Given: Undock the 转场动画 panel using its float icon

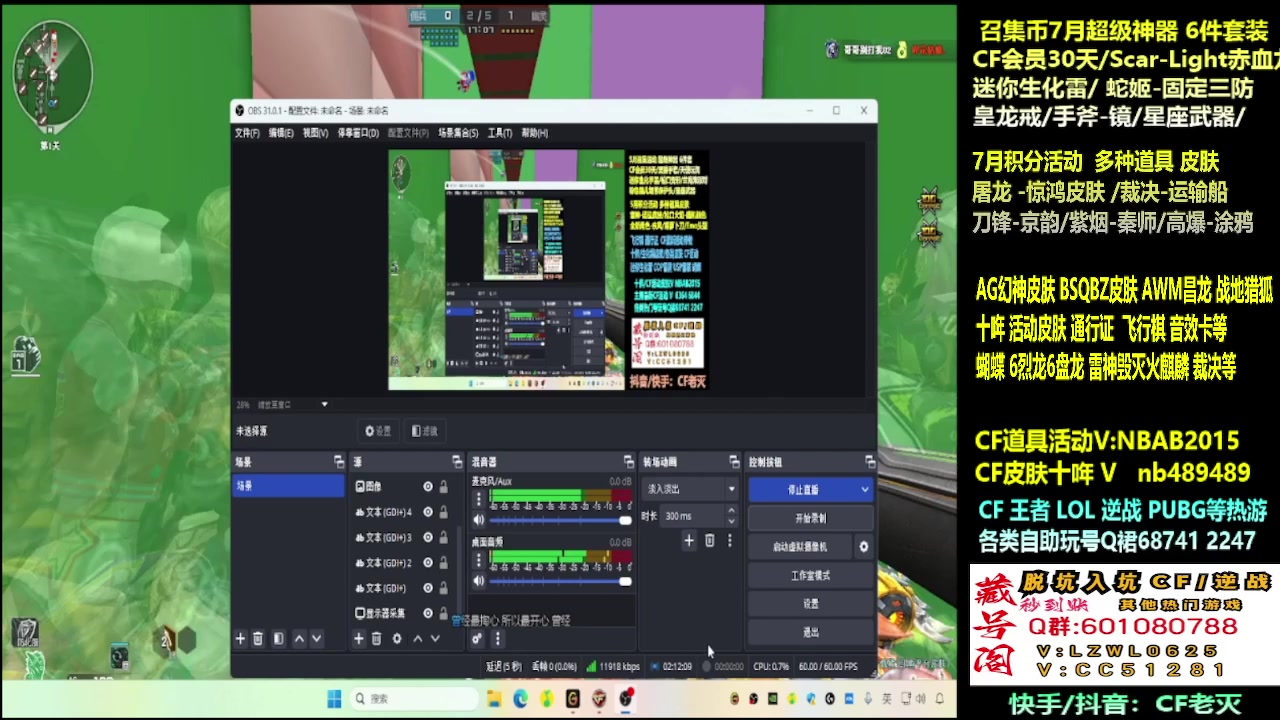Looking at the screenshot, I should pos(734,462).
